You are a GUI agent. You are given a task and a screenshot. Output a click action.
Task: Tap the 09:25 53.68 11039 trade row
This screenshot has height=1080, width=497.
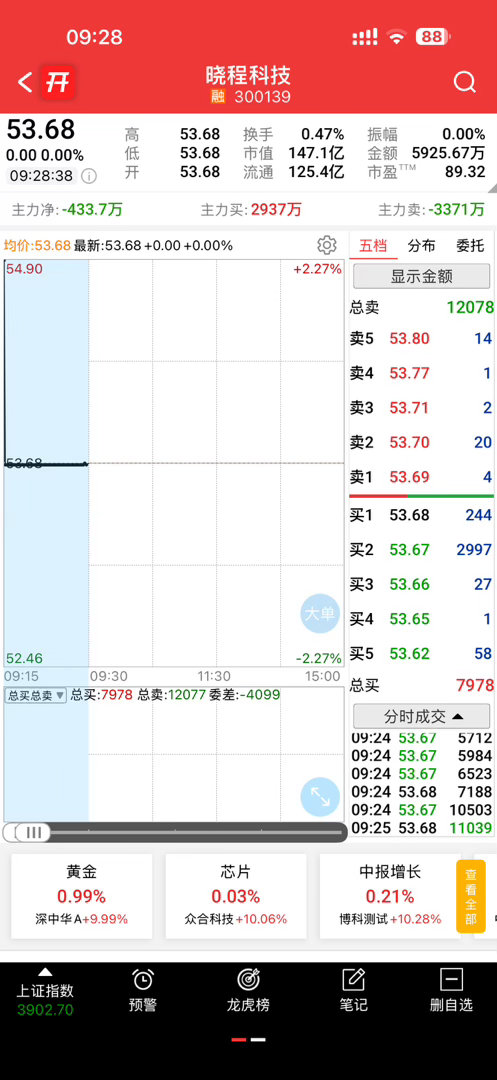pos(421,827)
